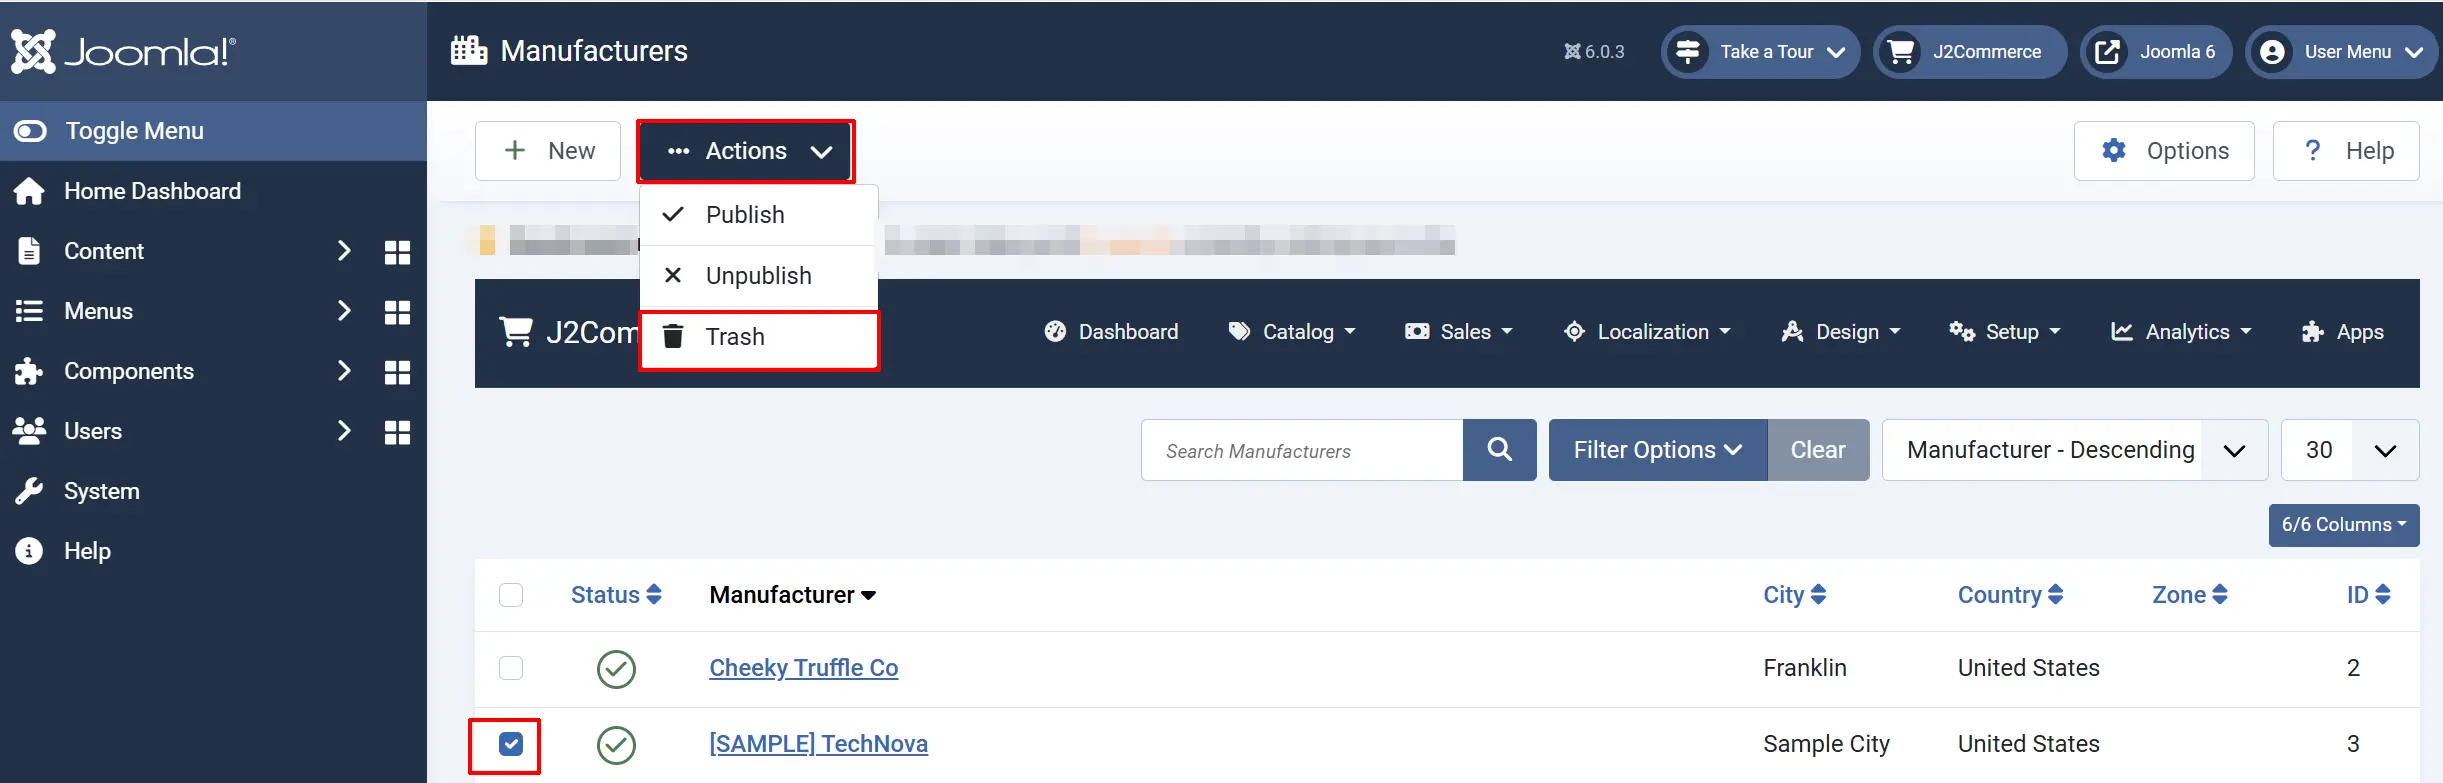Image resolution: width=2443 pixels, height=783 pixels.
Task: Open the User Menu dropdown
Action: pos(2344,52)
